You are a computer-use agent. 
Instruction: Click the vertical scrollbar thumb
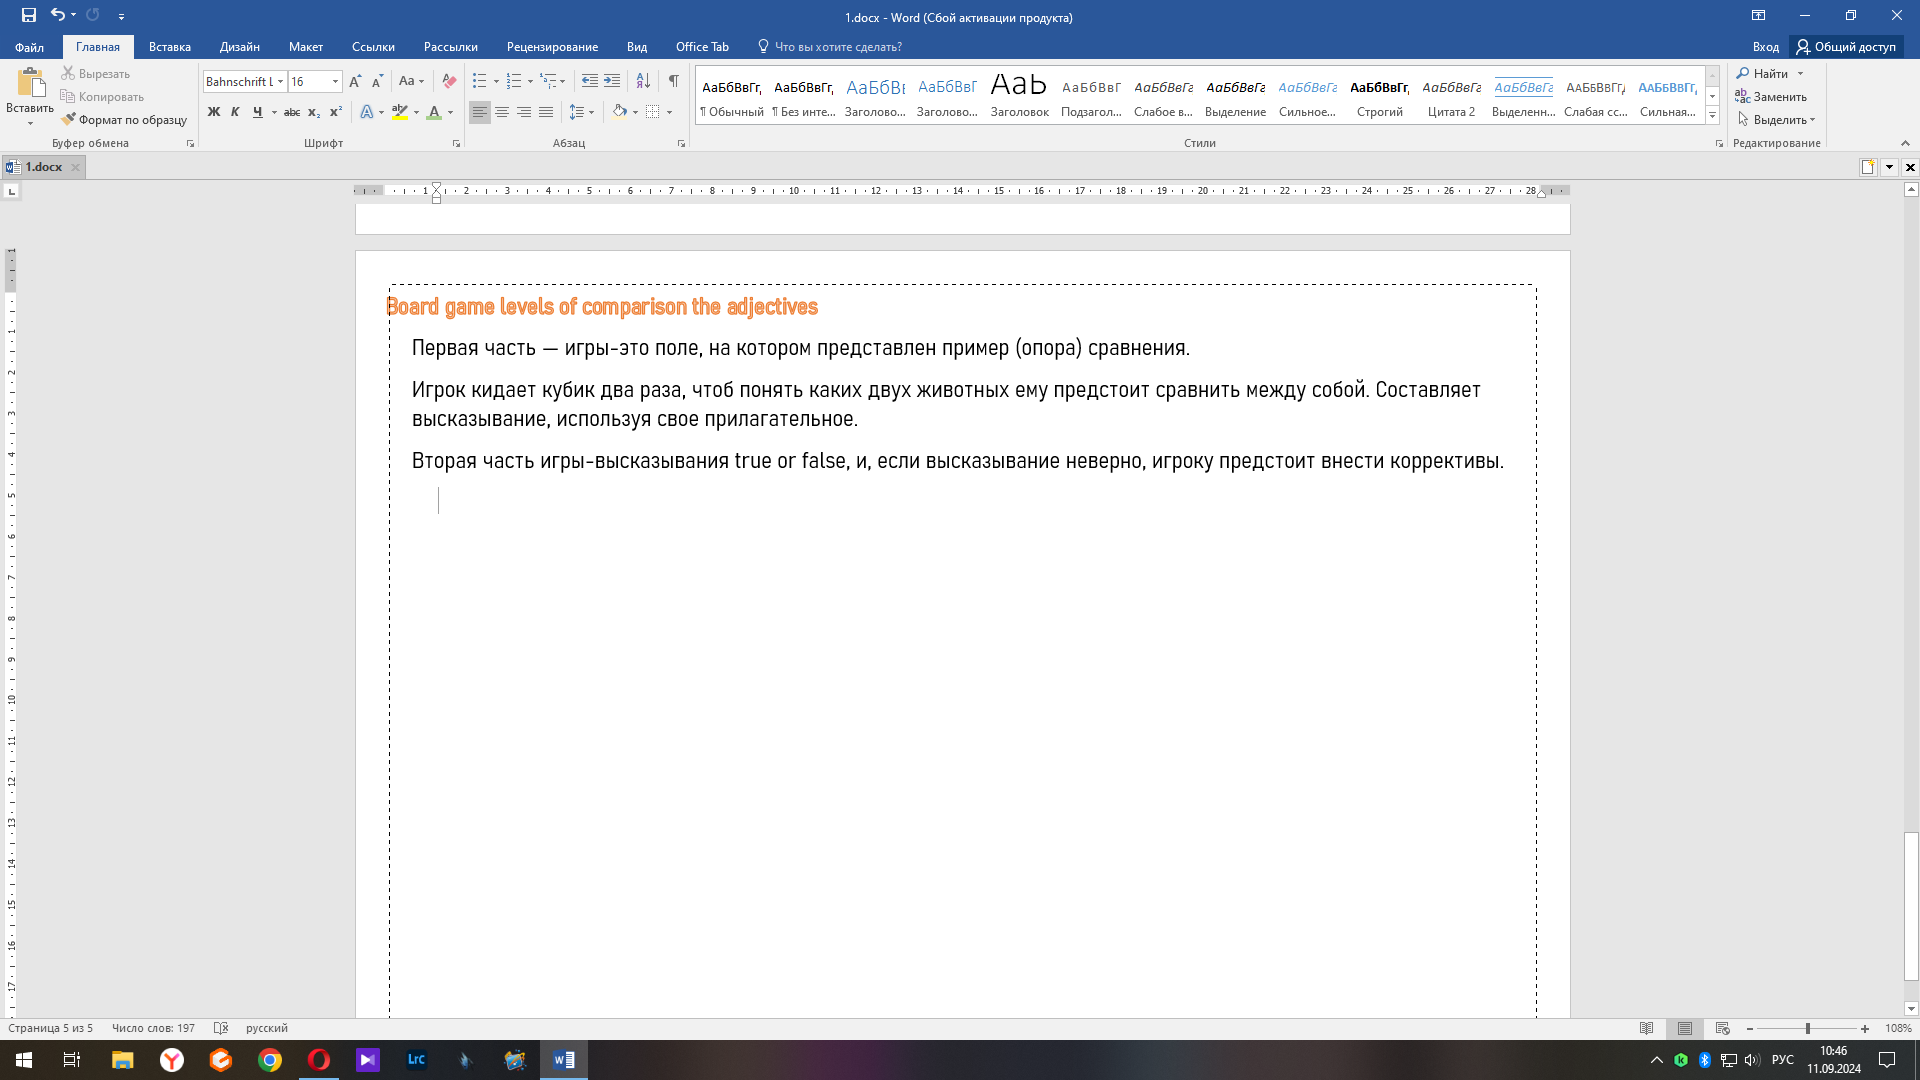coord(1911,906)
